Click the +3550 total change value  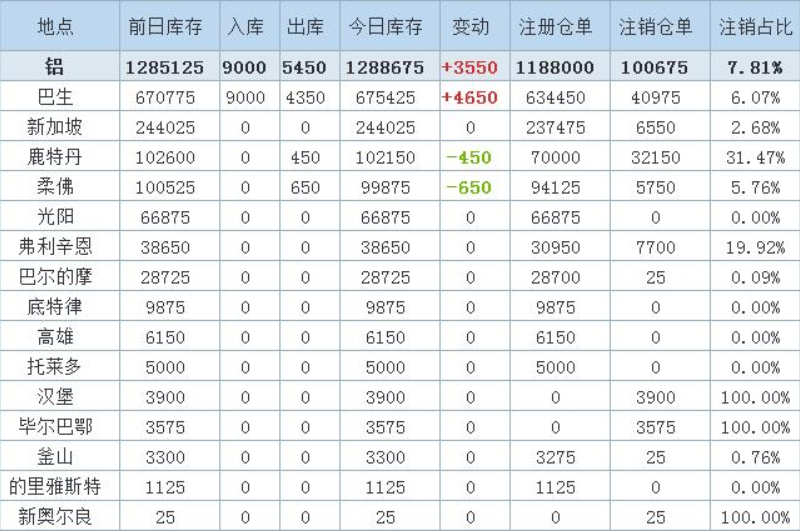(471, 68)
